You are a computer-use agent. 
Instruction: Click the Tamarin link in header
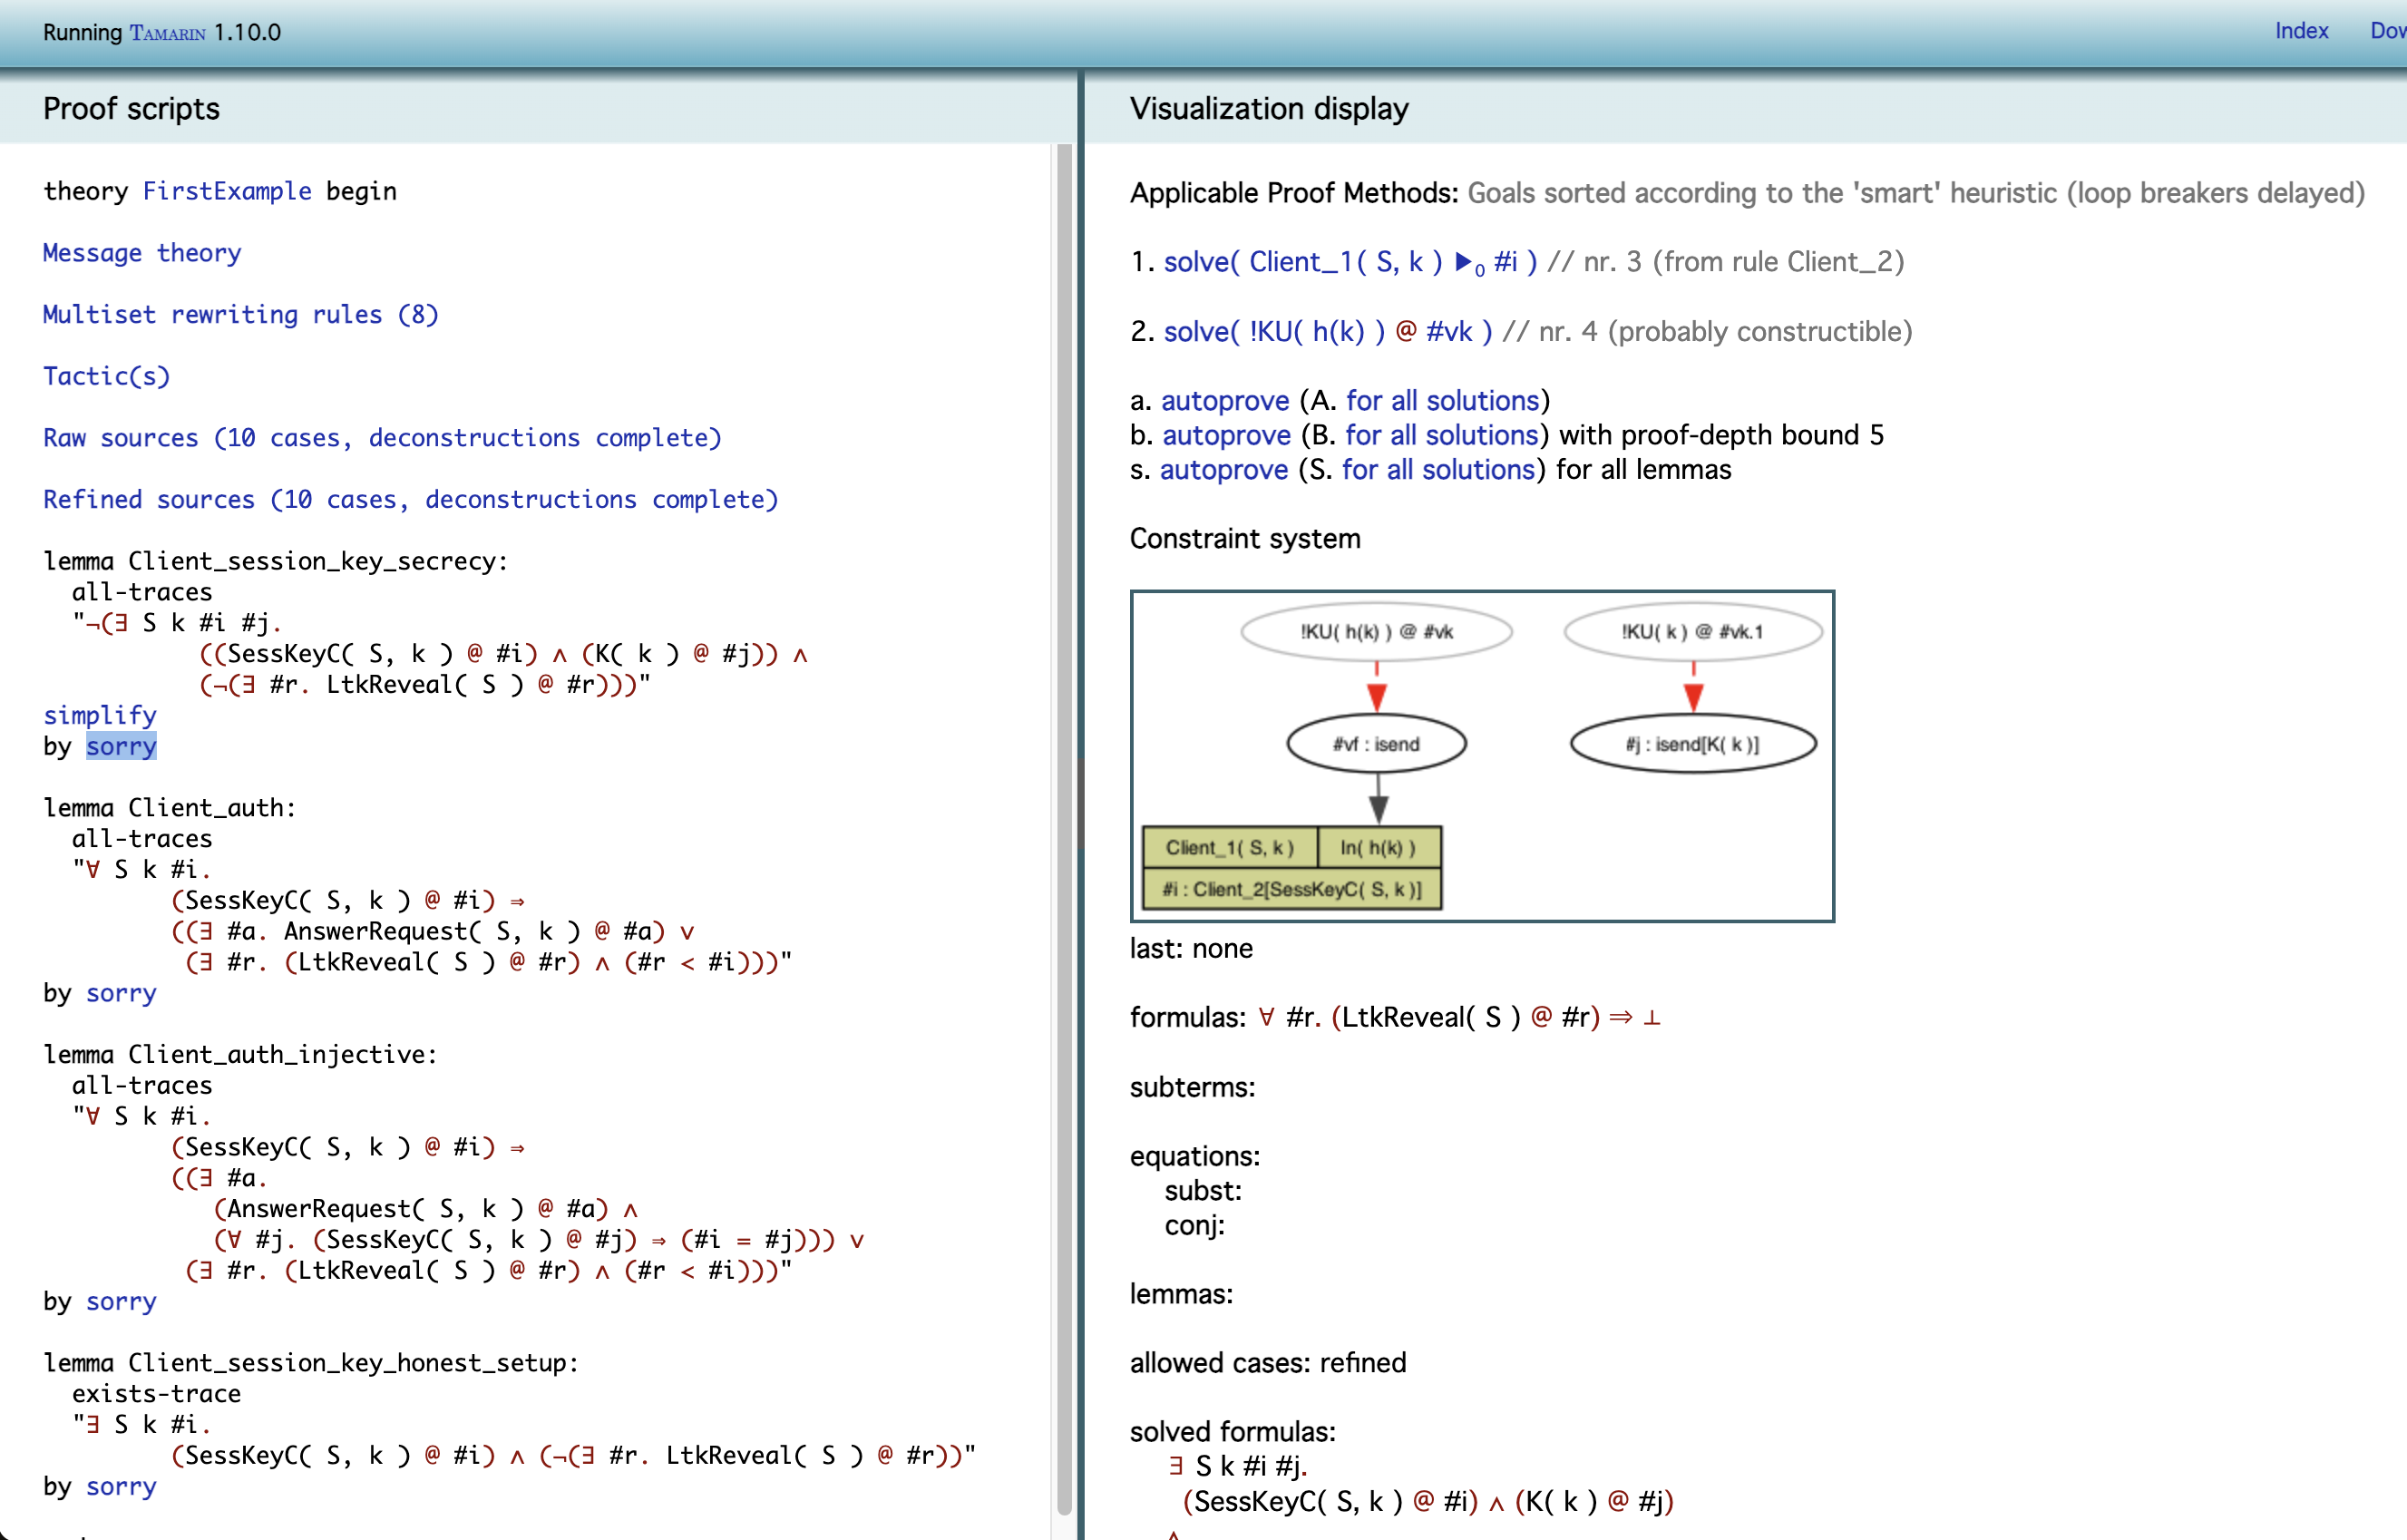[167, 33]
